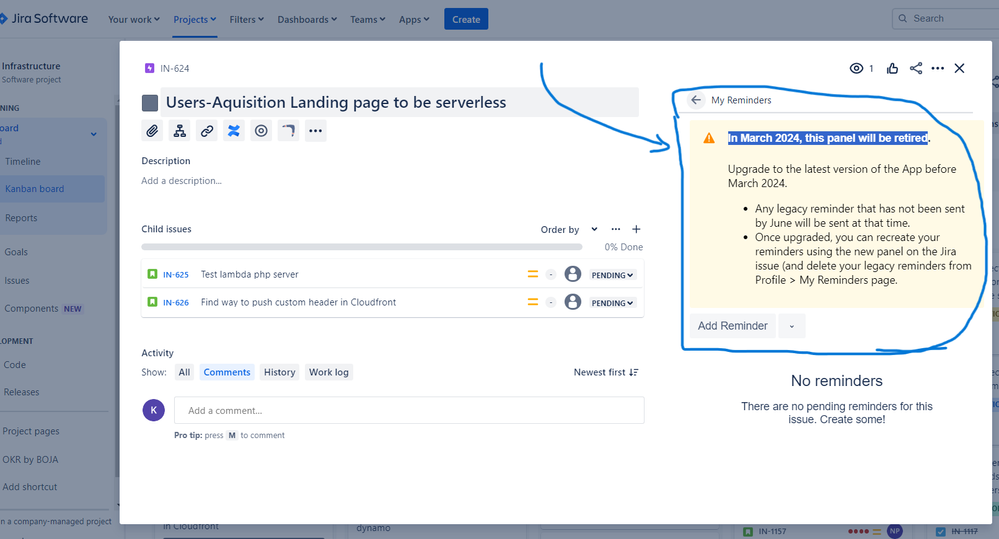Click the Add Reminder button

(x=733, y=326)
